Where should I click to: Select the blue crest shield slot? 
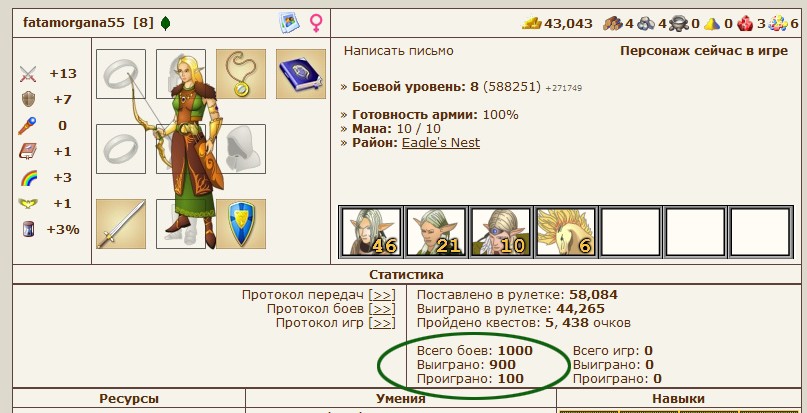(x=241, y=224)
